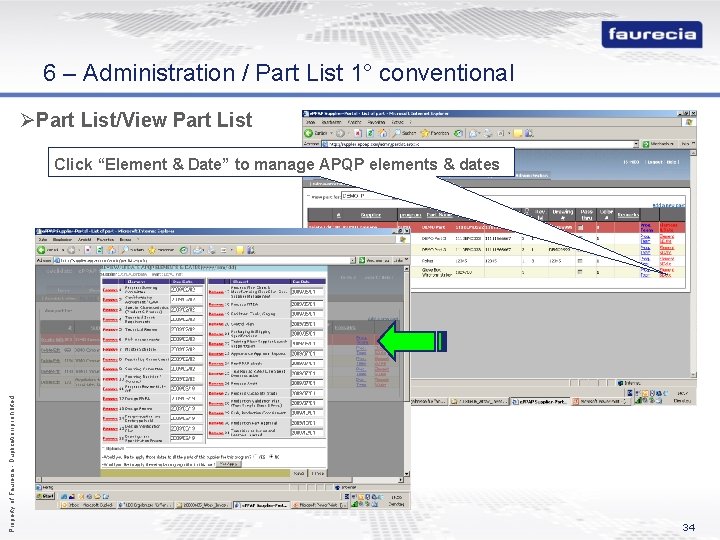Open Search in rear browser toolbar
This screenshot has width=720, height=540.
point(405,134)
